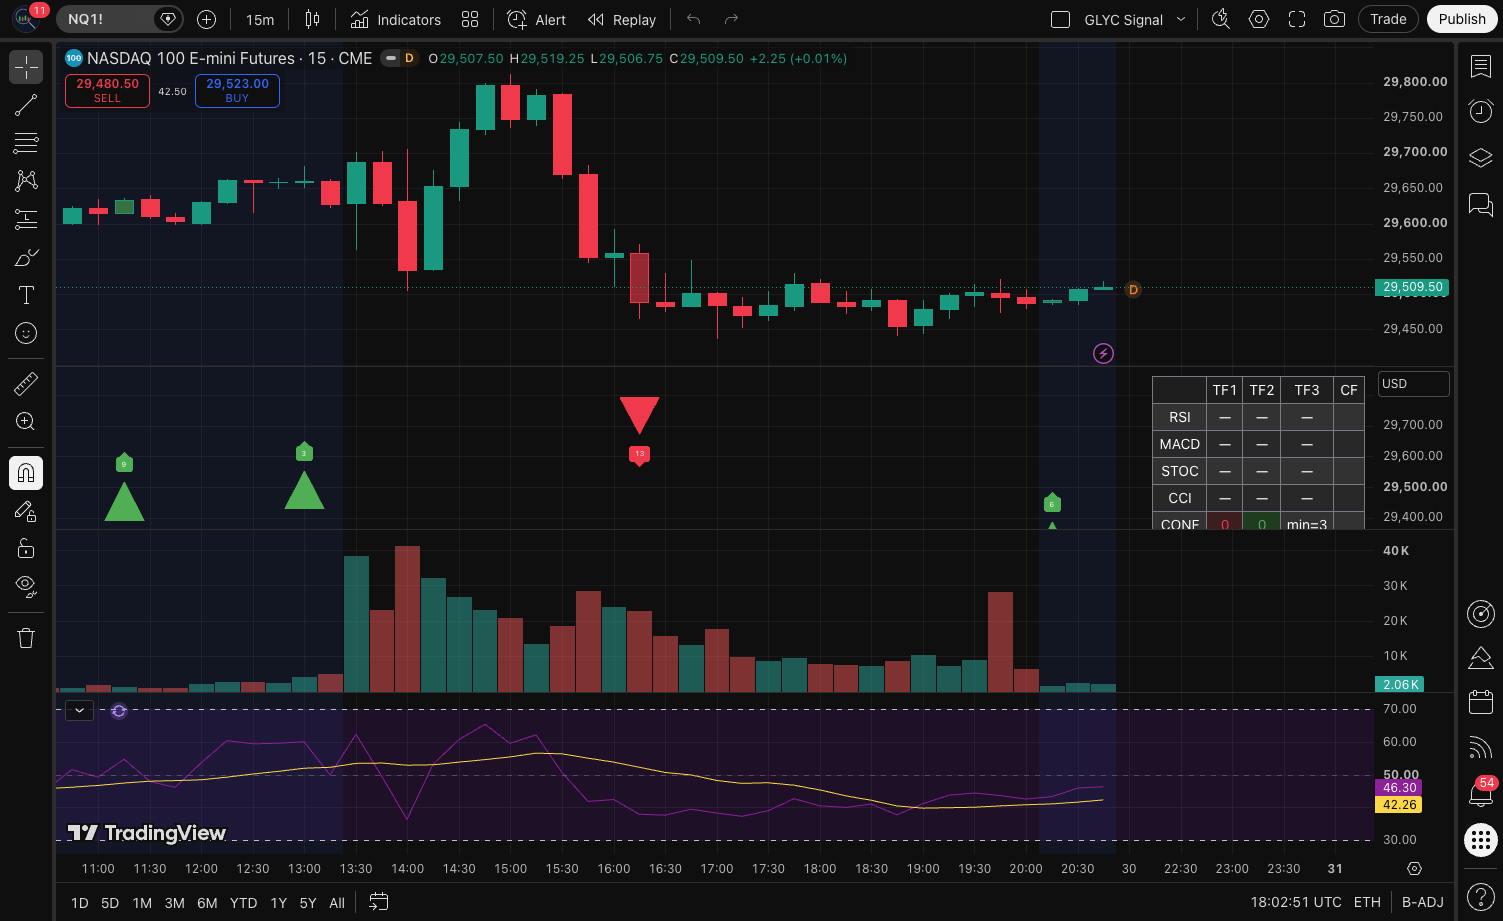Choose the chart patterns tool
This screenshot has width=1503, height=921.
[26, 181]
